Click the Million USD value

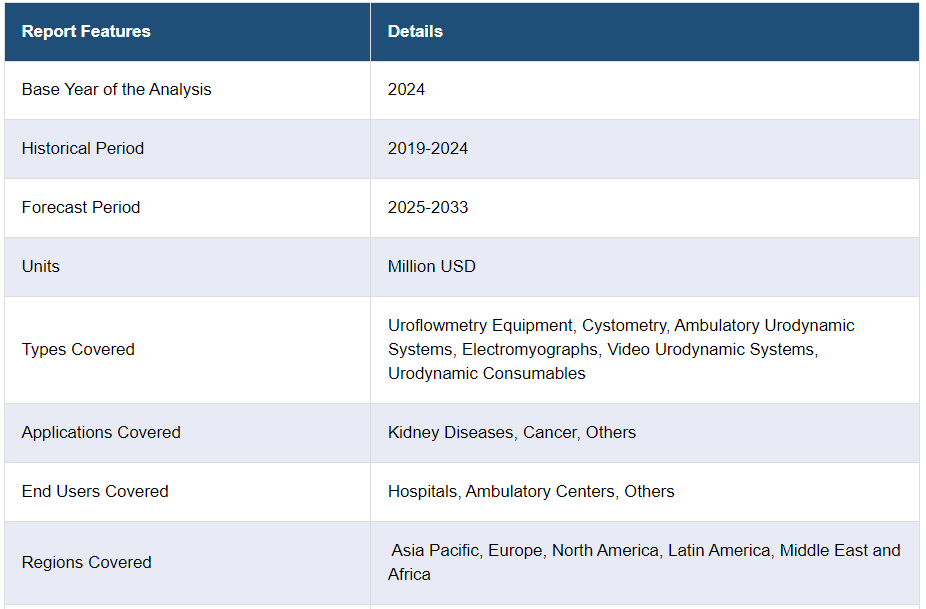[432, 267]
